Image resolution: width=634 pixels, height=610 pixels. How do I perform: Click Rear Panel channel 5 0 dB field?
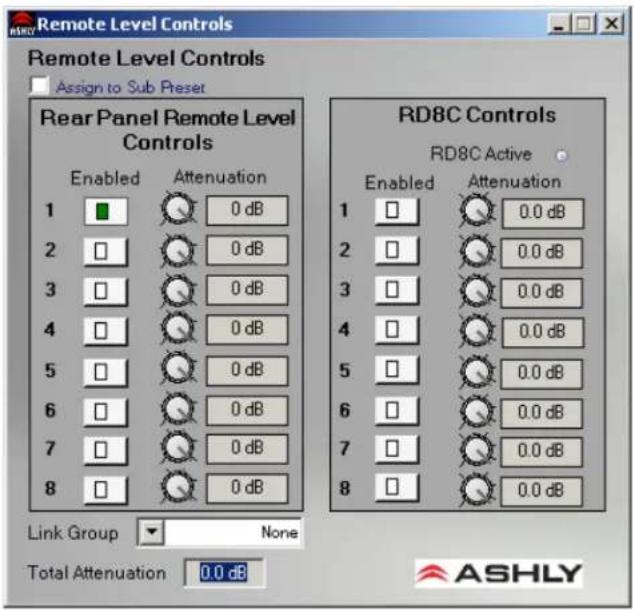coord(247,371)
